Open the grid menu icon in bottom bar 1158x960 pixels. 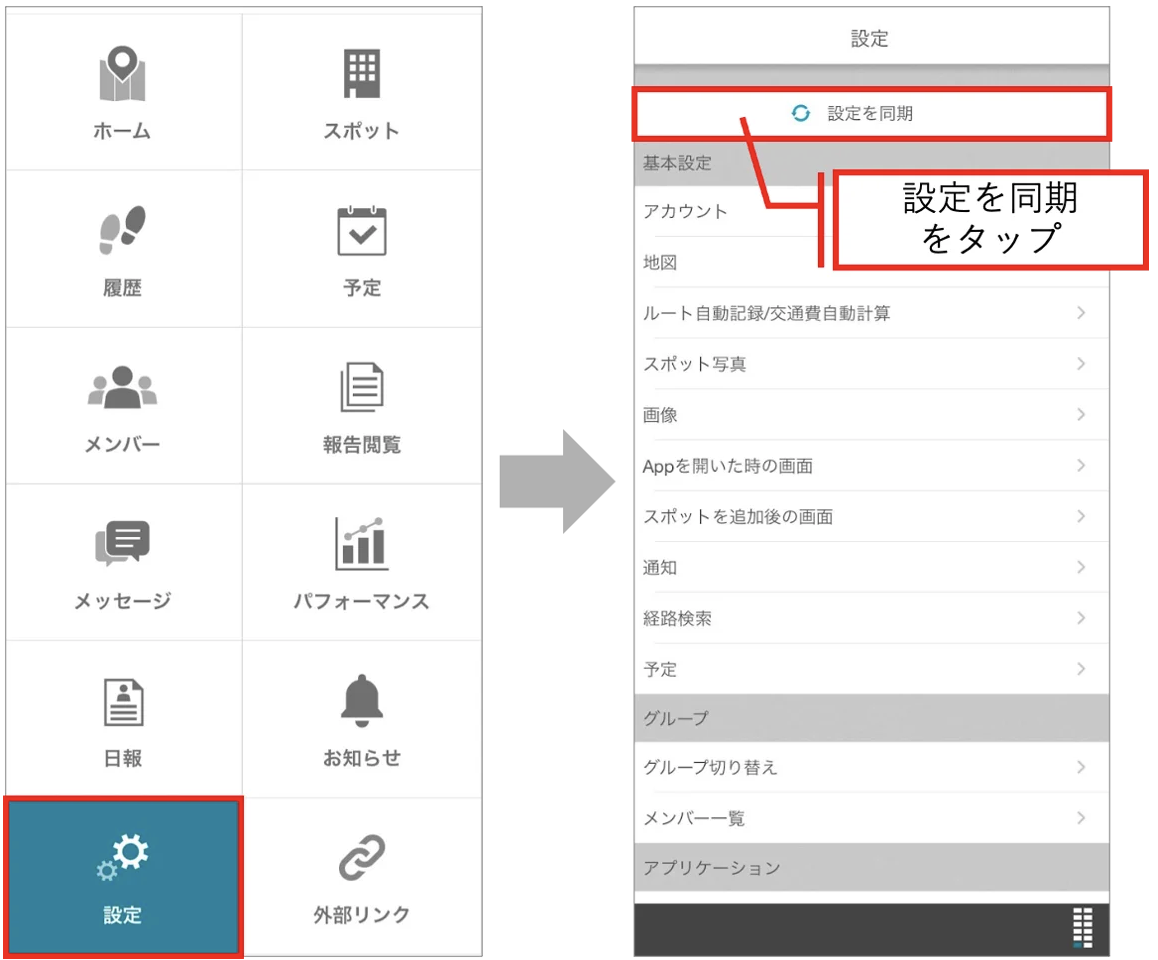(x=1083, y=928)
